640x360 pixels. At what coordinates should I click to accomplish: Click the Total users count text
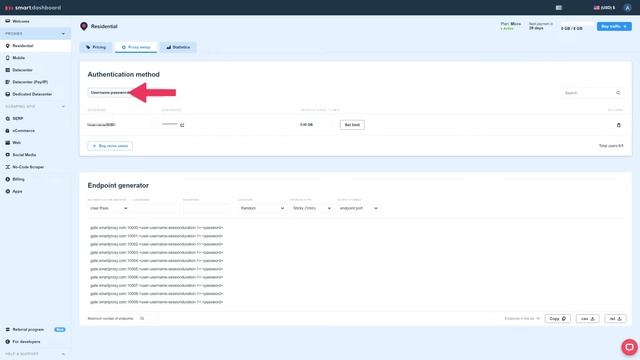tap(611, 146)
